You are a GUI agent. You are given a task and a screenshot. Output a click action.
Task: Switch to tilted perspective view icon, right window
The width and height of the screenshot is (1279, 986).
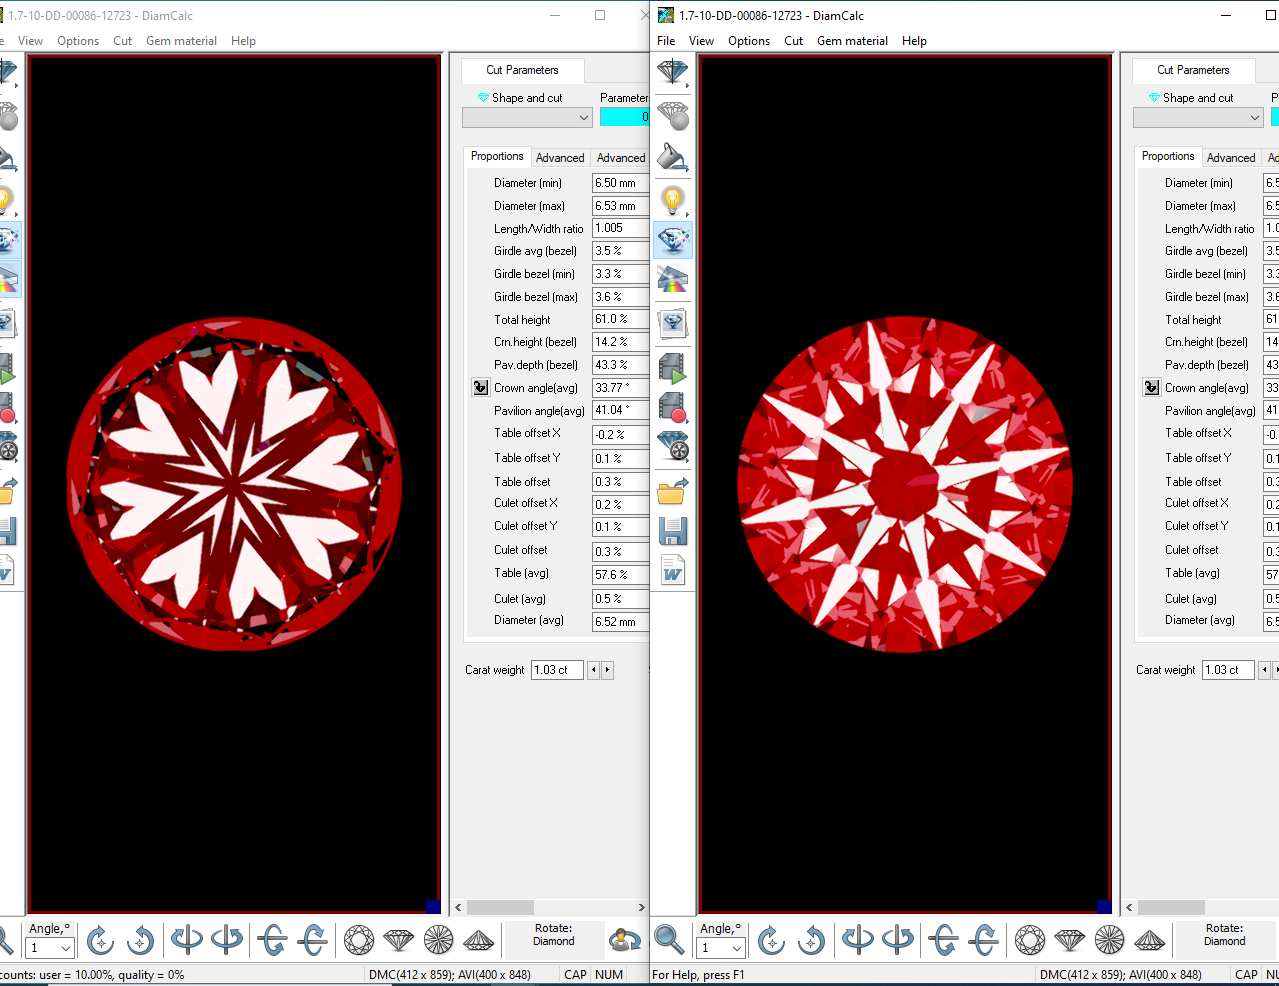1149,940
